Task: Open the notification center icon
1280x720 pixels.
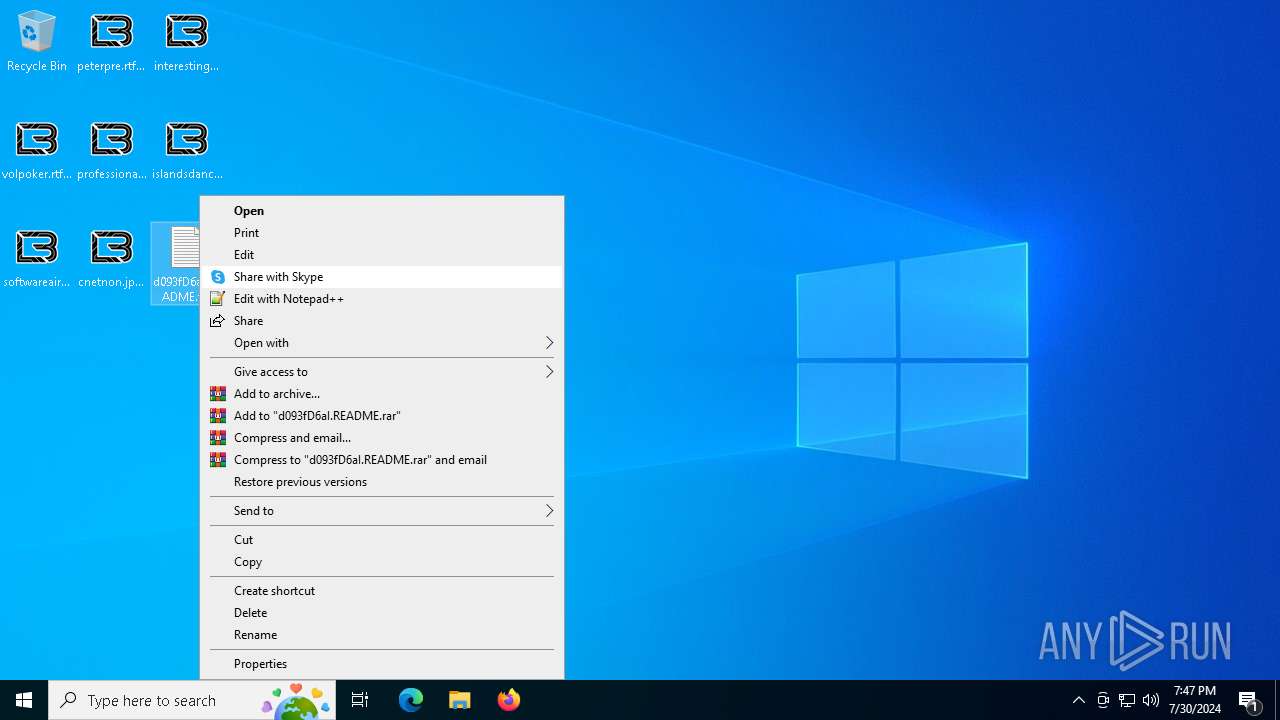Action: click(x=1249, y=700)
